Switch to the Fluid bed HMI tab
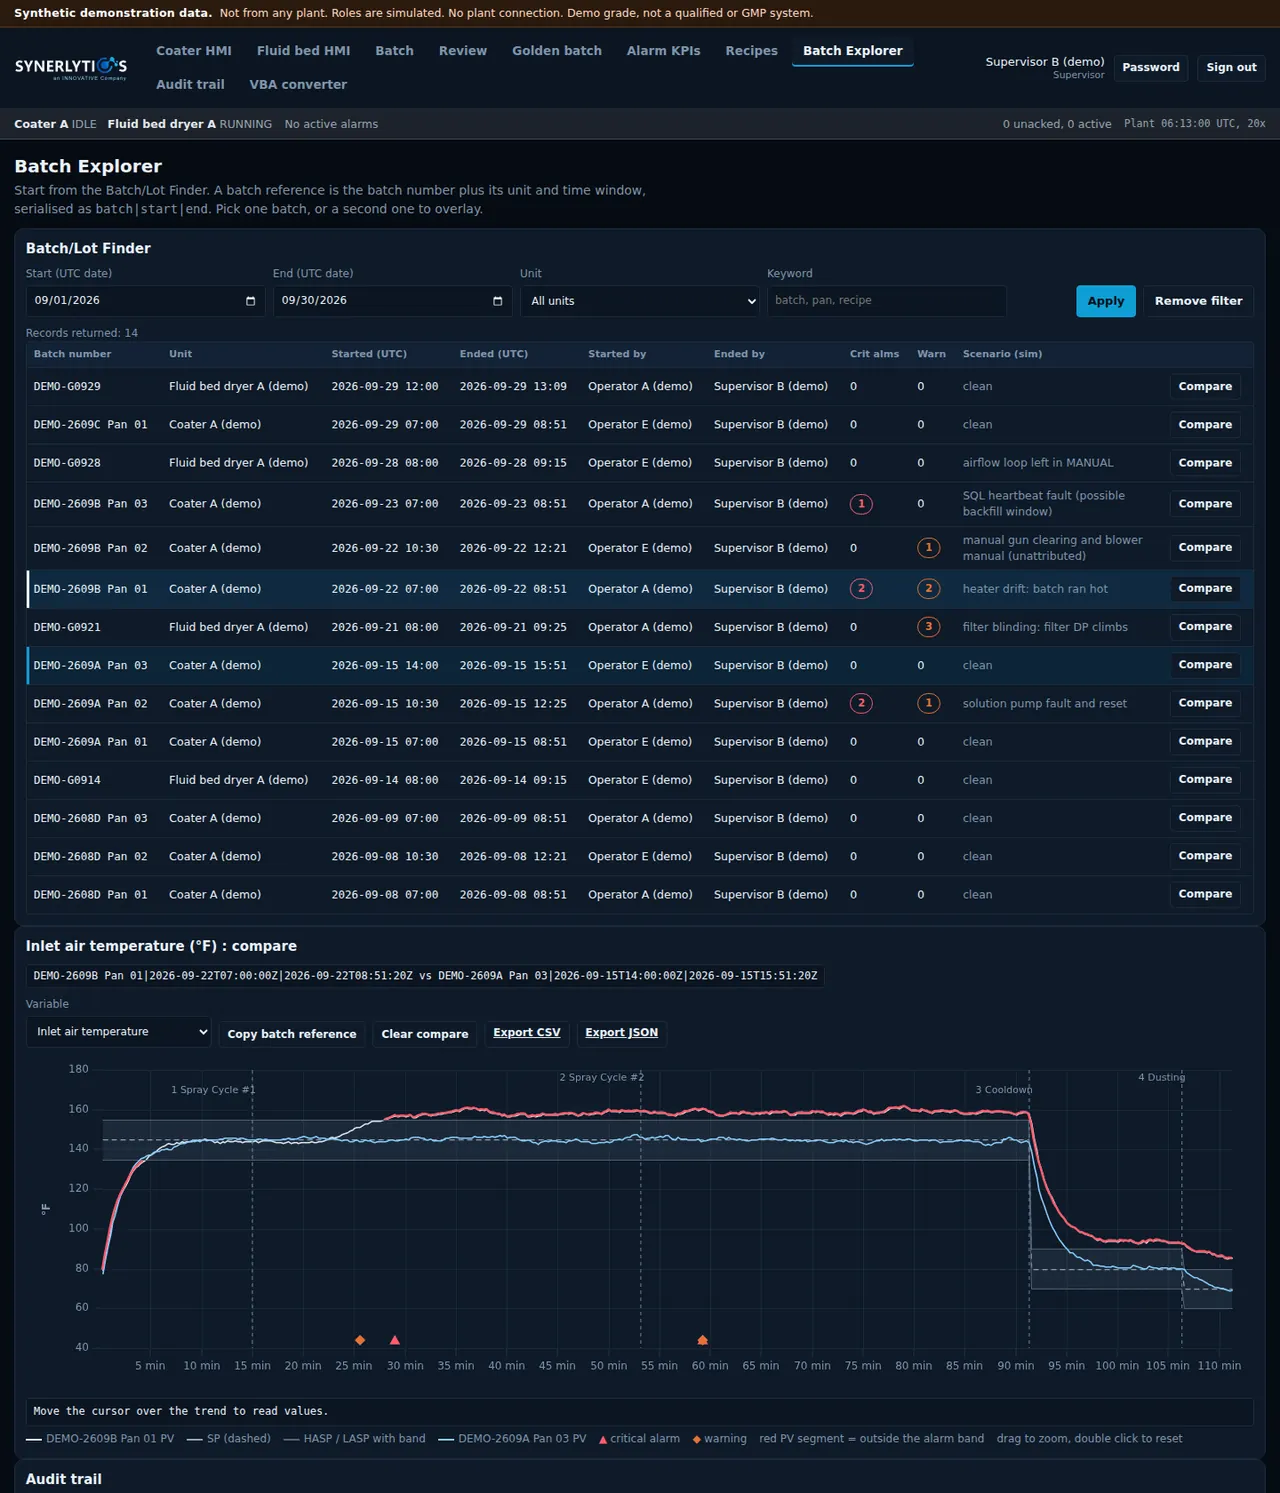 [x=303, y=51]
